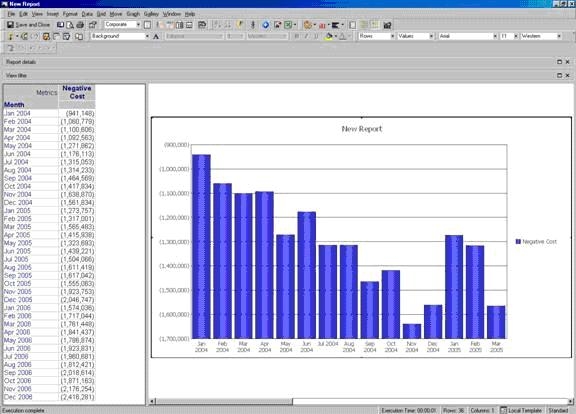Image resolution: width=576 pixels, height=414 pixels.
Task: Click the font format A icon
Action: coord(156,36)
